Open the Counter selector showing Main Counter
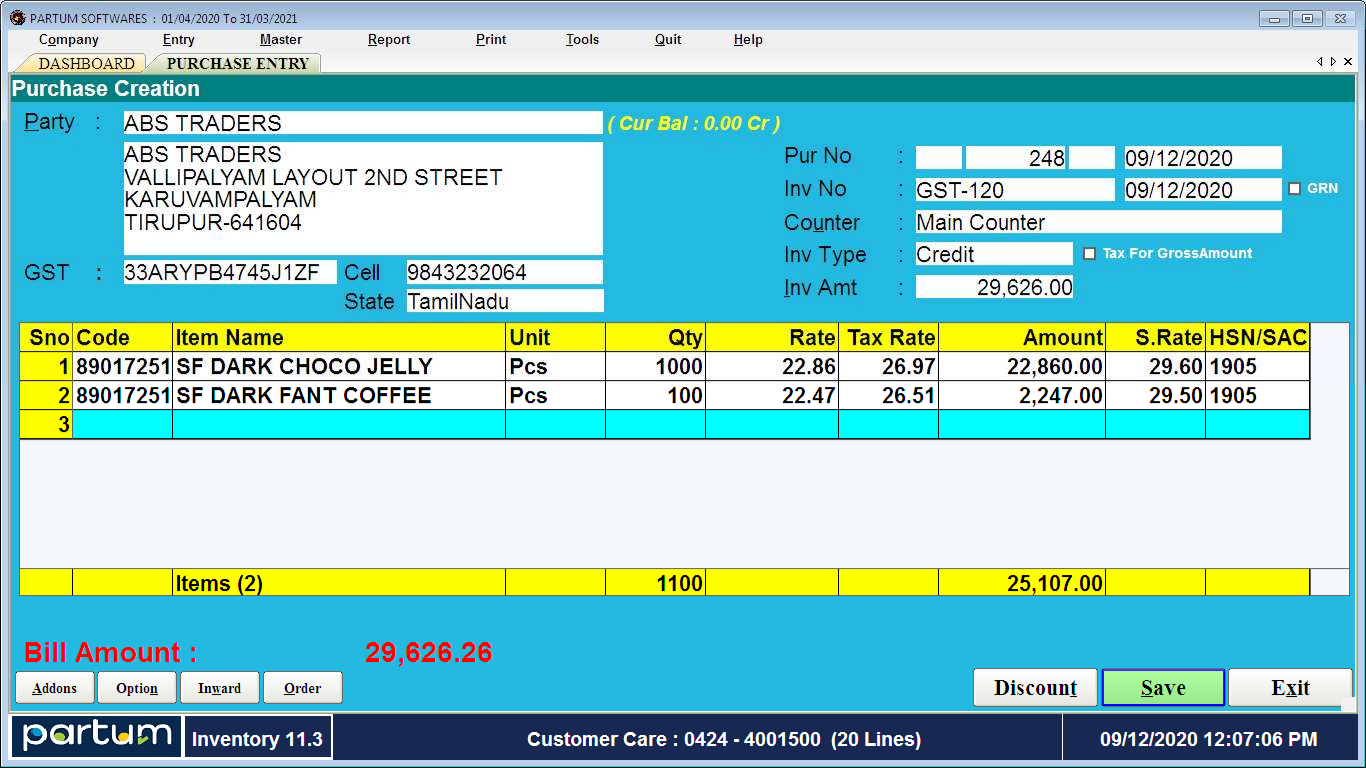The image size is (1366, 768). tap(1098, 222)
